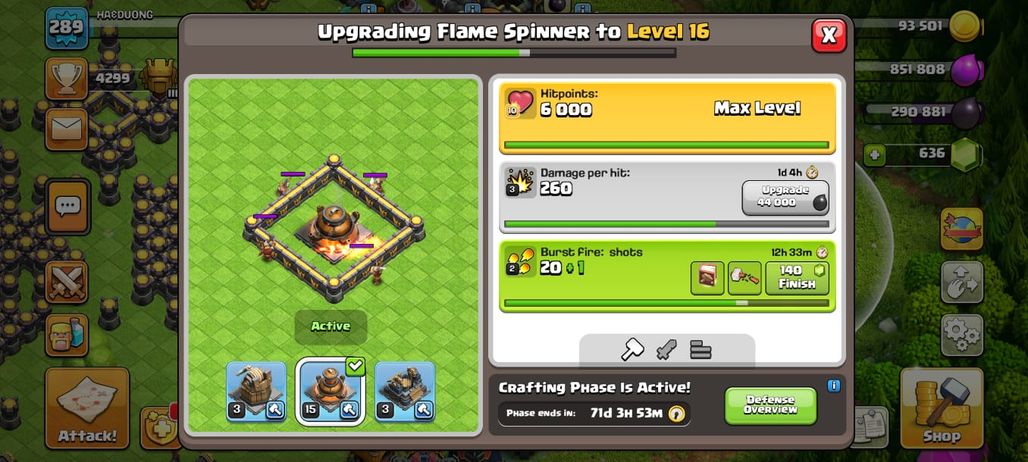This screenshot has width=1028, height=462.
Task: Open the crossed swords battle log icon
Action: [x=66, y=282]
